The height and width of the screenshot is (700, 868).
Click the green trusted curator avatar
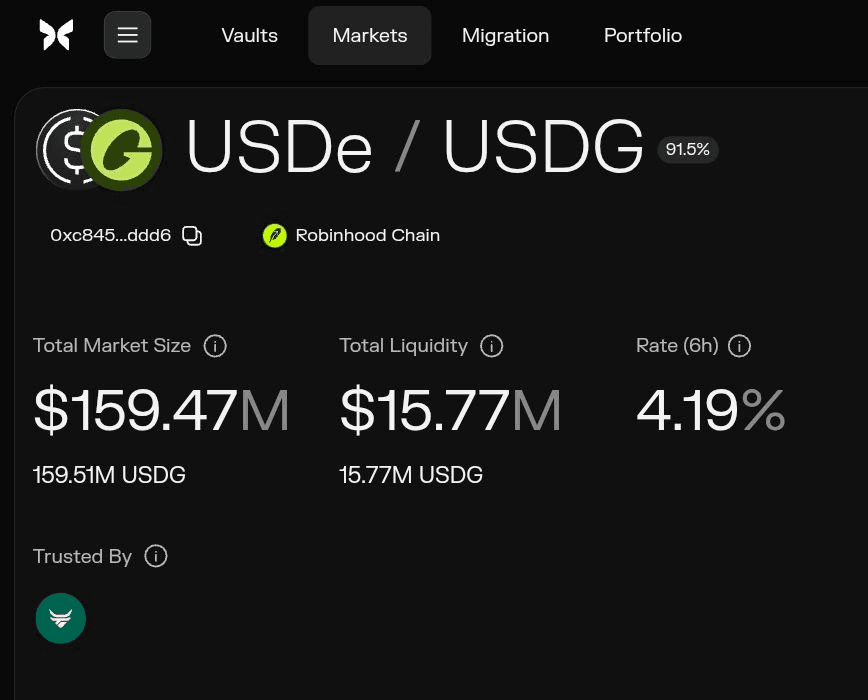pyautogui.click(x=61, y=618)
